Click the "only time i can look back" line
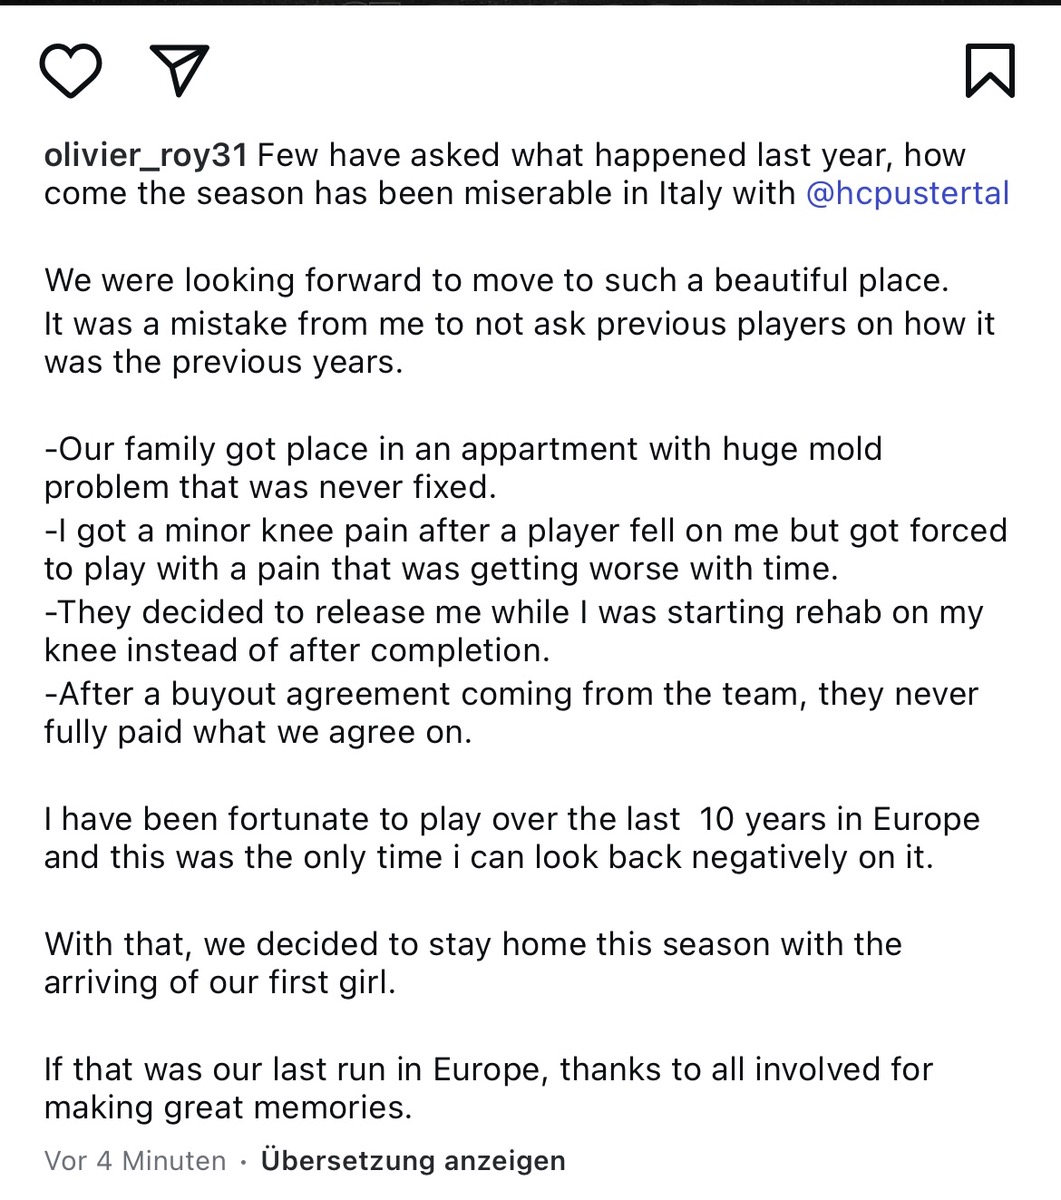 pyautogui.click(x=488, y=857)
